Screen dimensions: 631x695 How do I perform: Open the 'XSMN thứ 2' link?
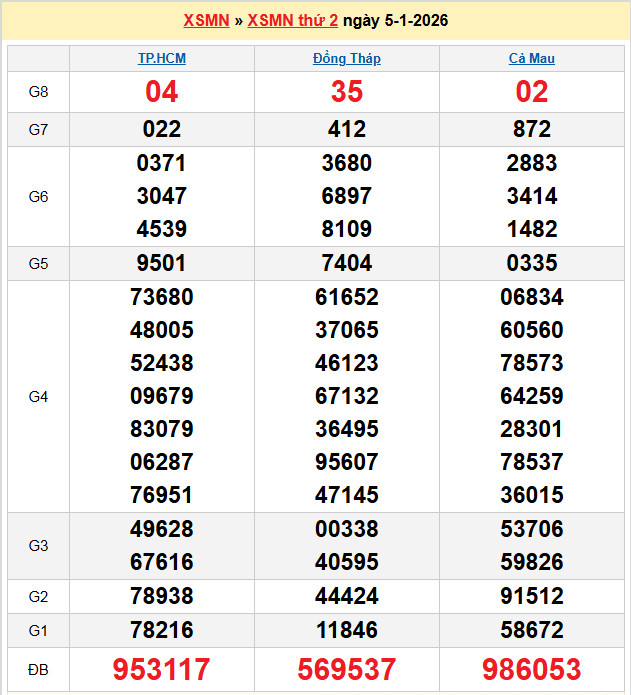tap(292, 21)
